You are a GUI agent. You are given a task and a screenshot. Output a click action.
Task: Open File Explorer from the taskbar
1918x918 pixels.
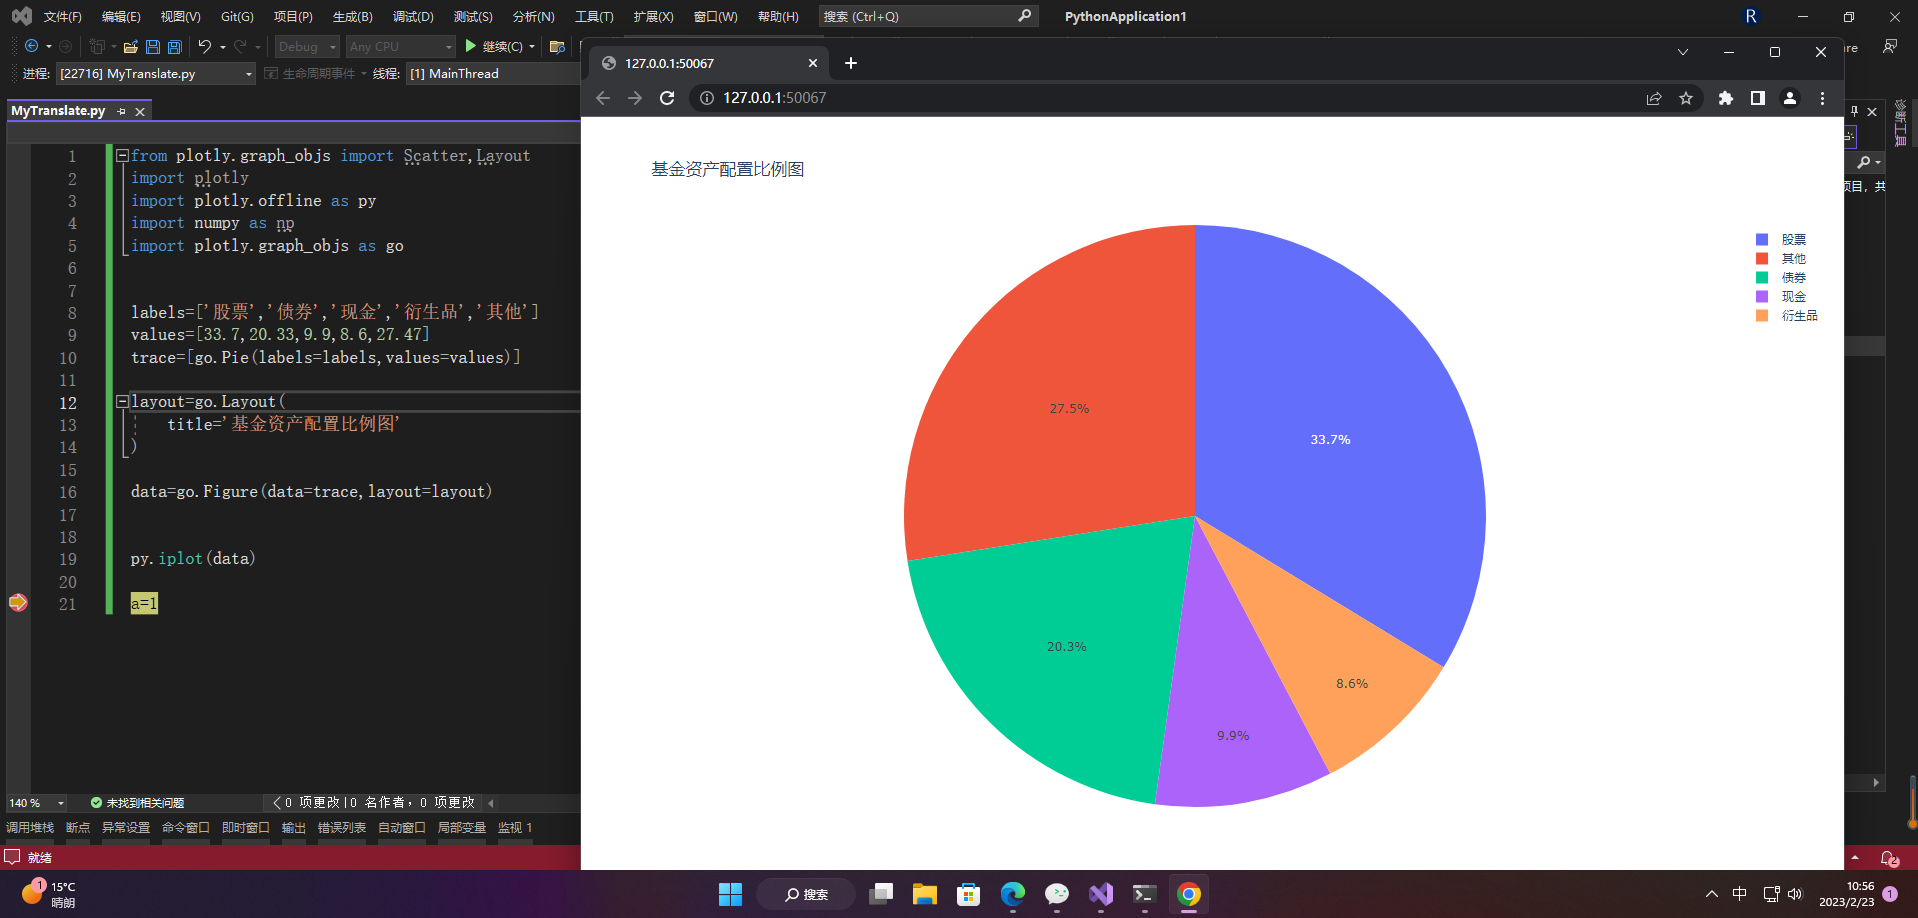pyautogui.click(x=924, y=894)
